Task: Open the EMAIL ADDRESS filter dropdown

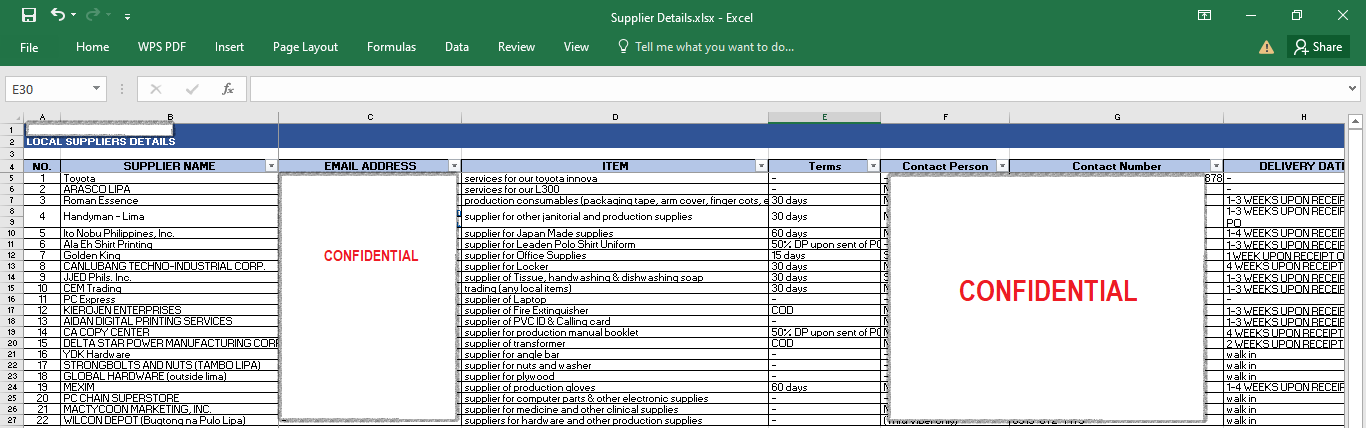Action: point(454,166)
